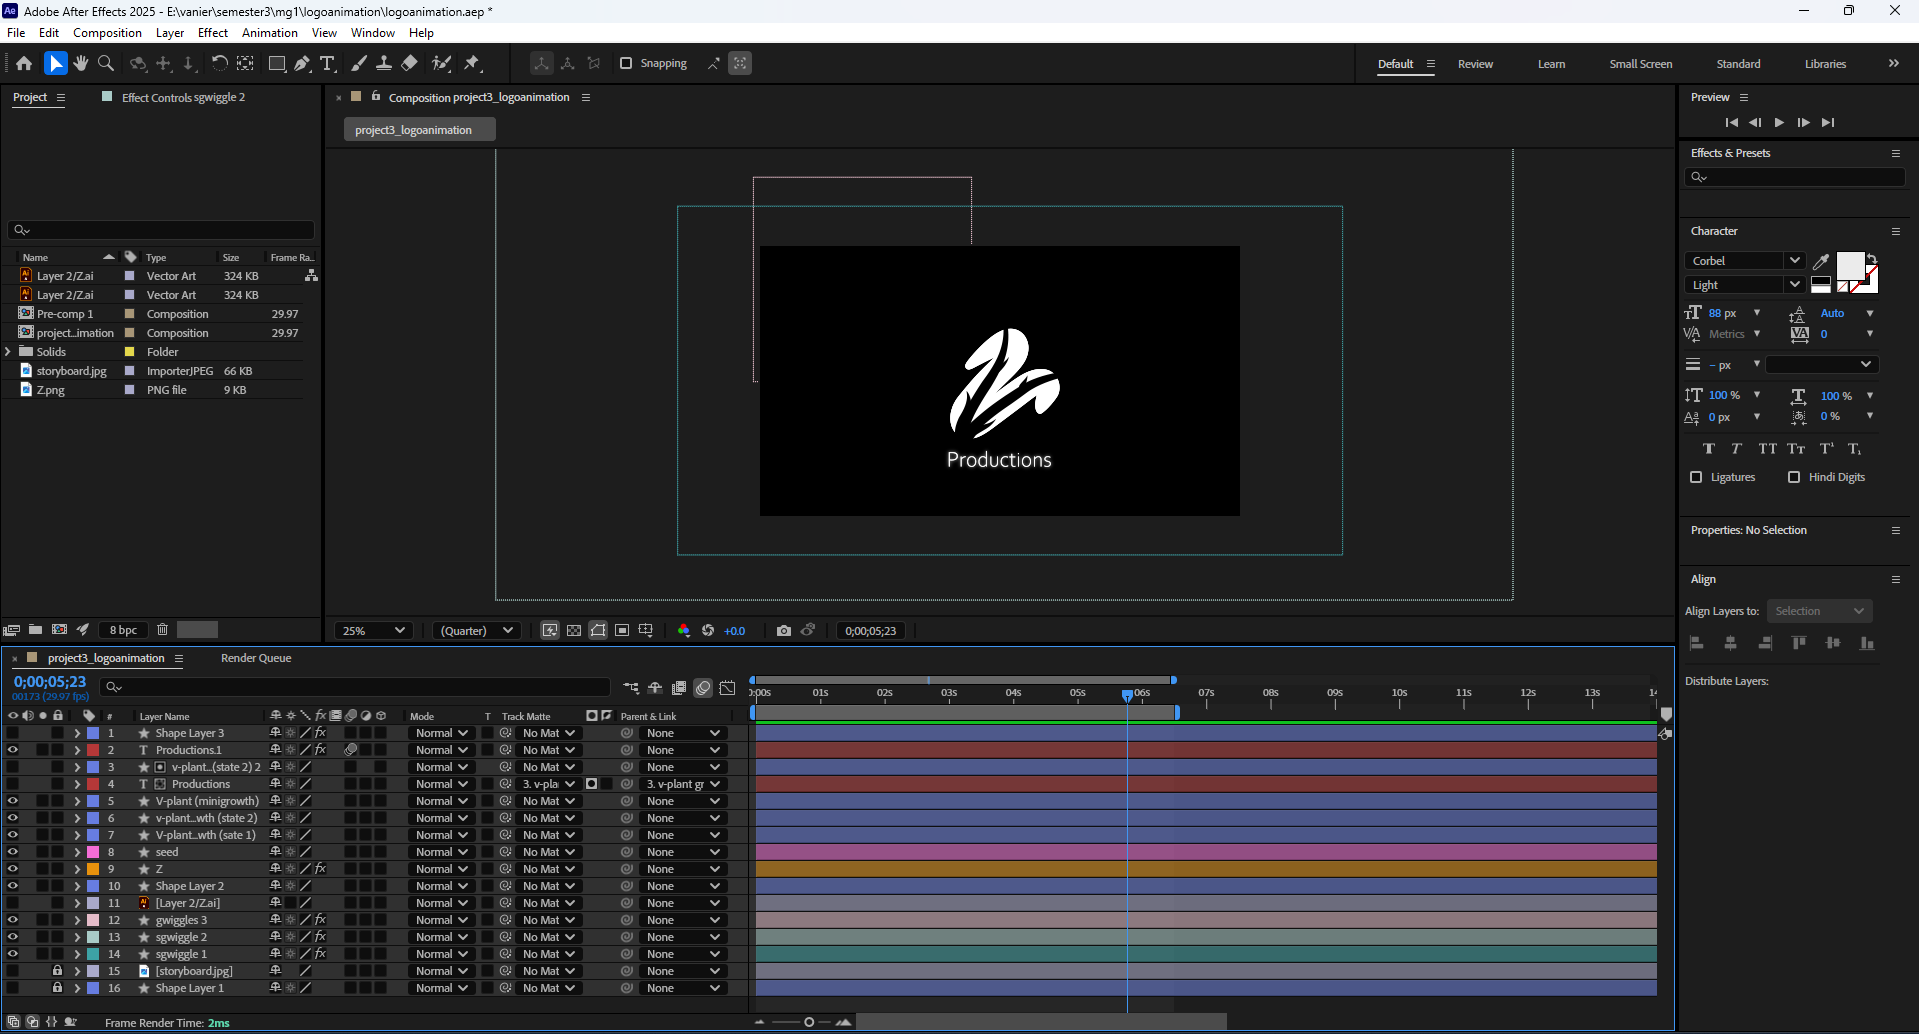Open the Animation menu

(x=269, y=33)
